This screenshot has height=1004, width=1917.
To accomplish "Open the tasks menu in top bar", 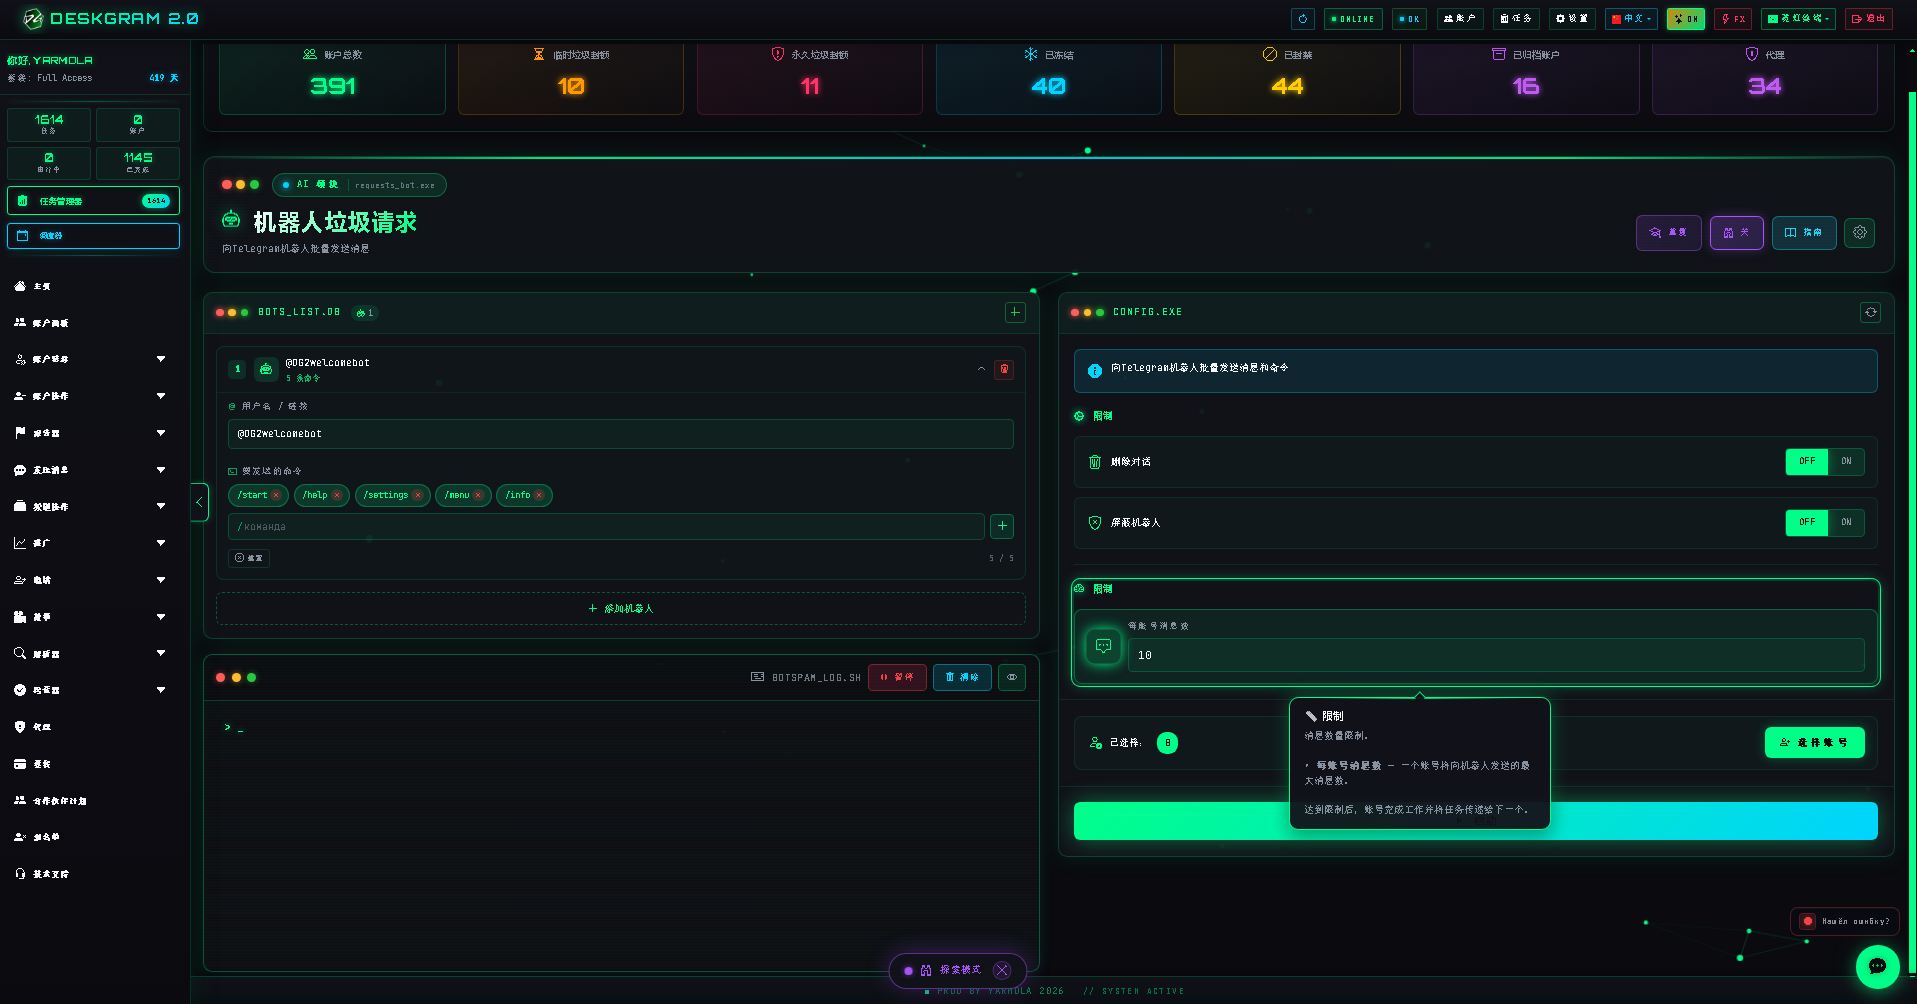I will click(1516, 19).
